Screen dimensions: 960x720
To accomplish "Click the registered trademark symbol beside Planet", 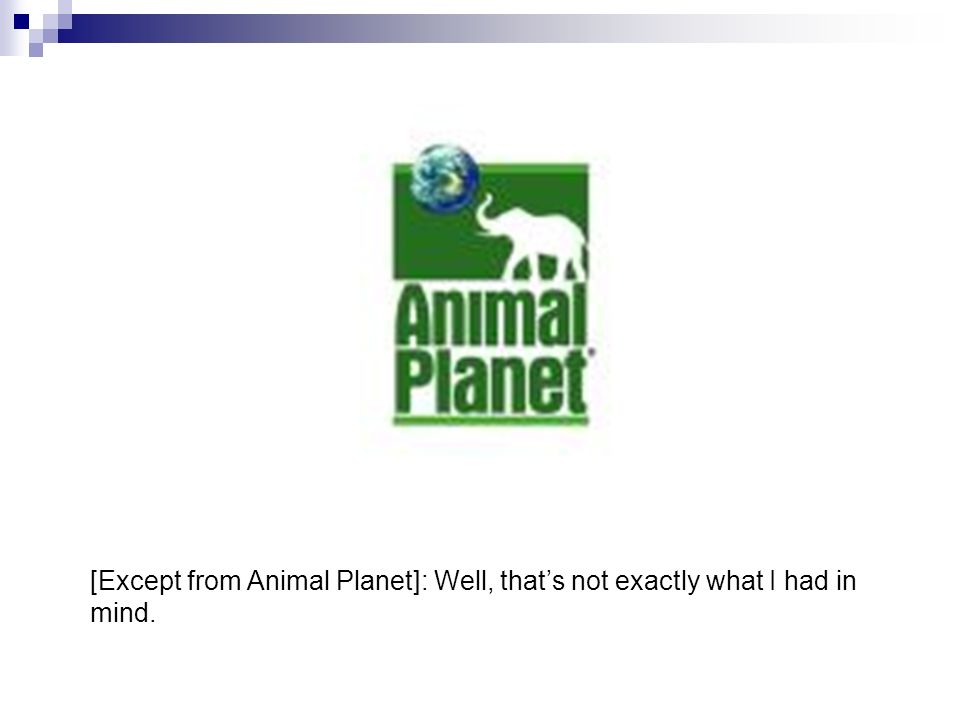I will click(591, 352).
